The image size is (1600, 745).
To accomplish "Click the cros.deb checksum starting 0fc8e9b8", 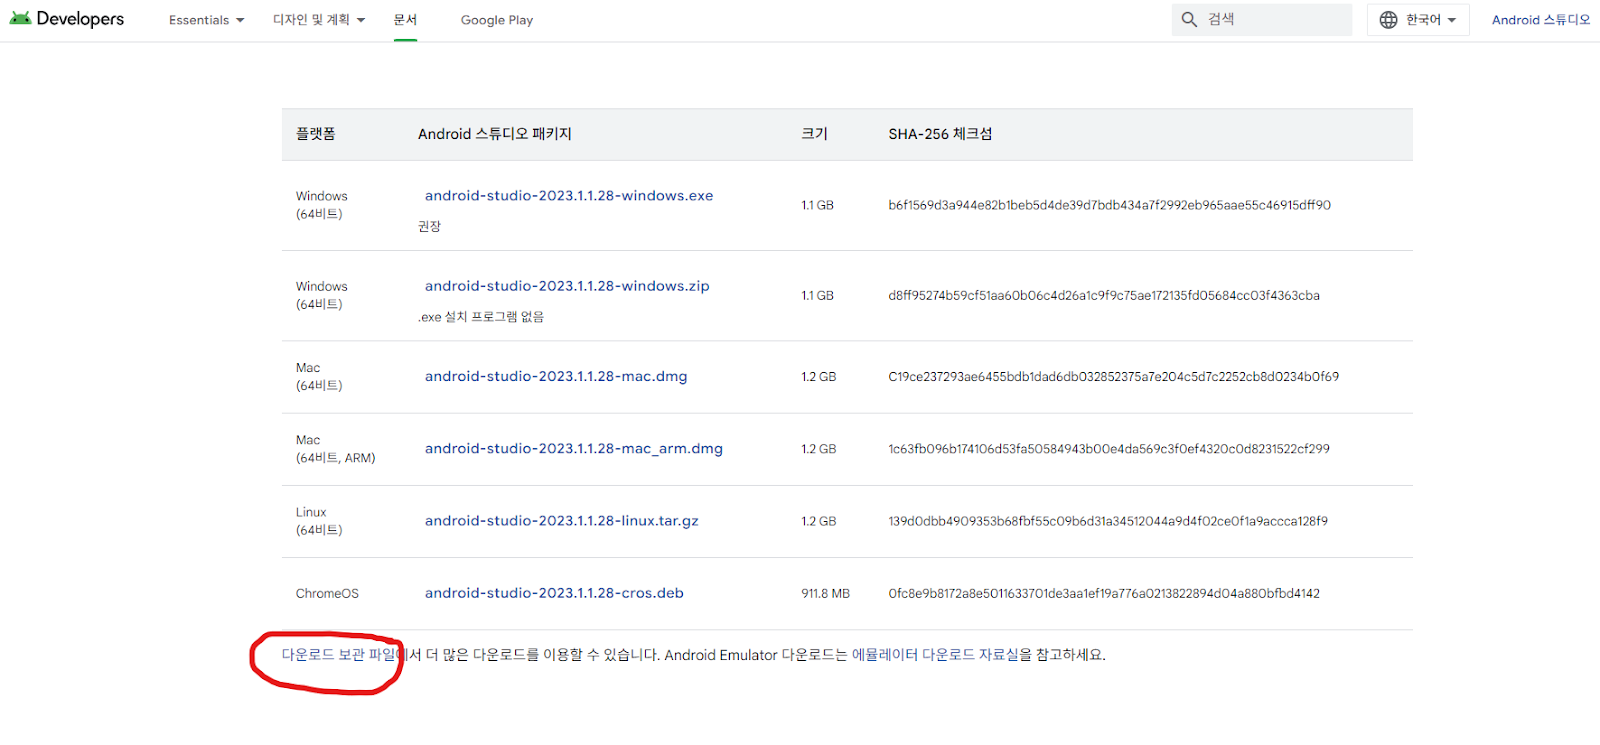I will (1104, 594).
